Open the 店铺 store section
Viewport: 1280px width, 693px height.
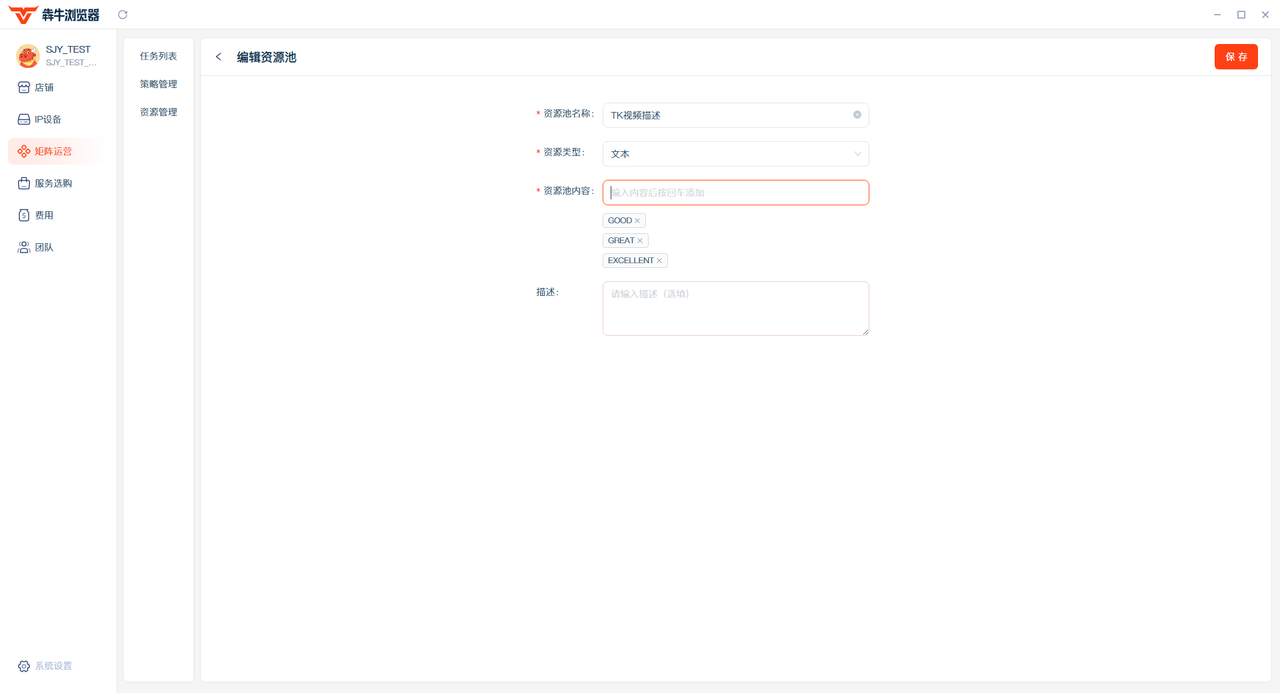pyautogui.click(x=44, y=88)
